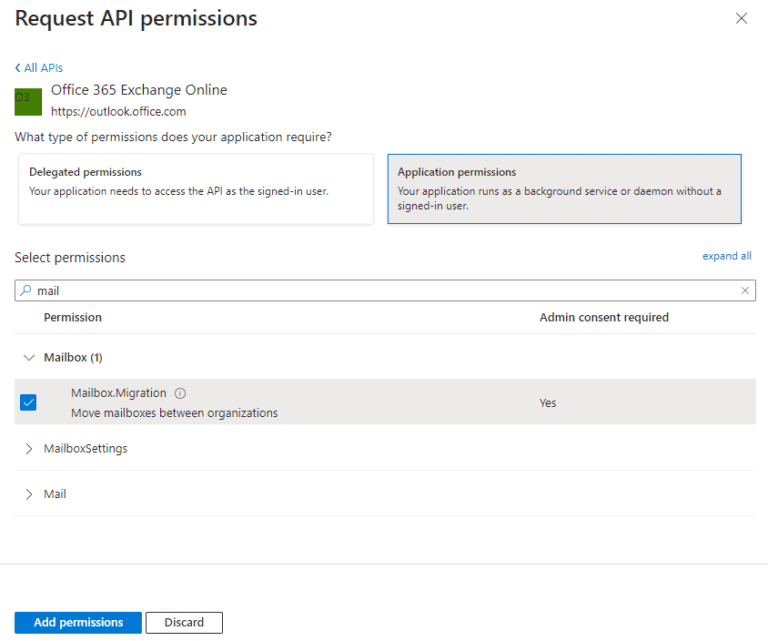The height and width of the screenshot is (641, 768).
Task: Expand the Mail permissions group
Action: (29, 494)
